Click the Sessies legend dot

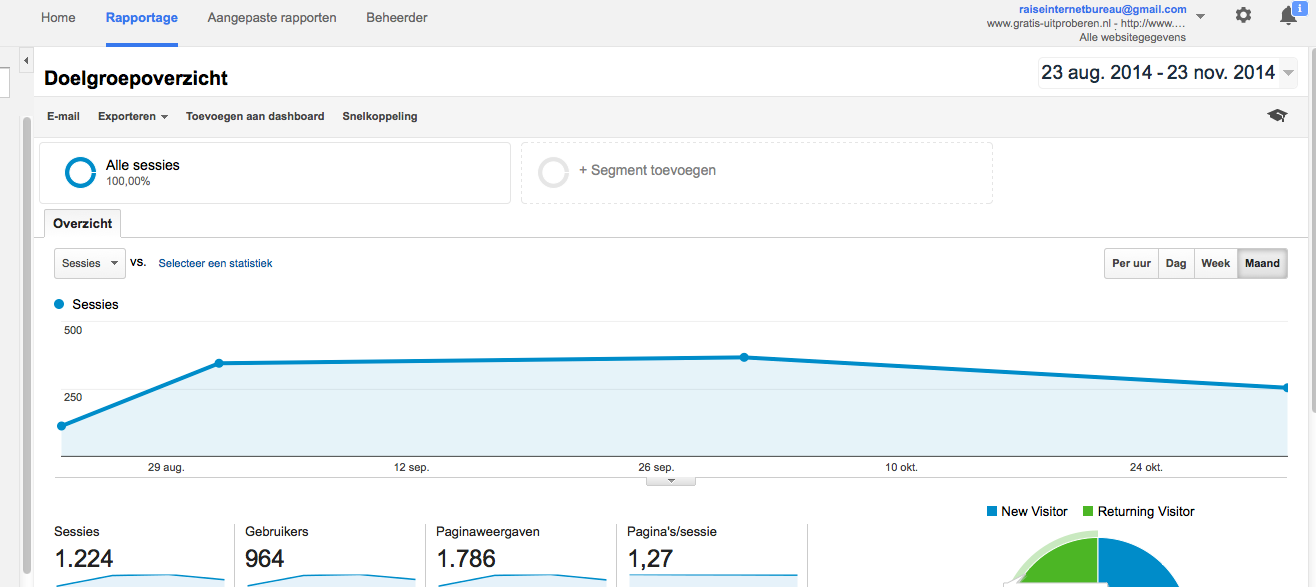(60, 304)
